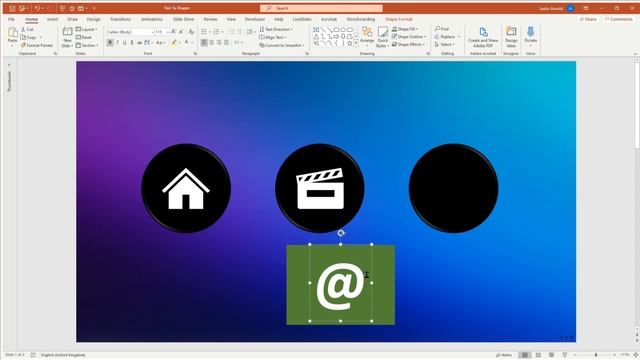Open Shape Outline dropdown
The height and width of the screenshot is (360, 640).
(x=409, y=37)
